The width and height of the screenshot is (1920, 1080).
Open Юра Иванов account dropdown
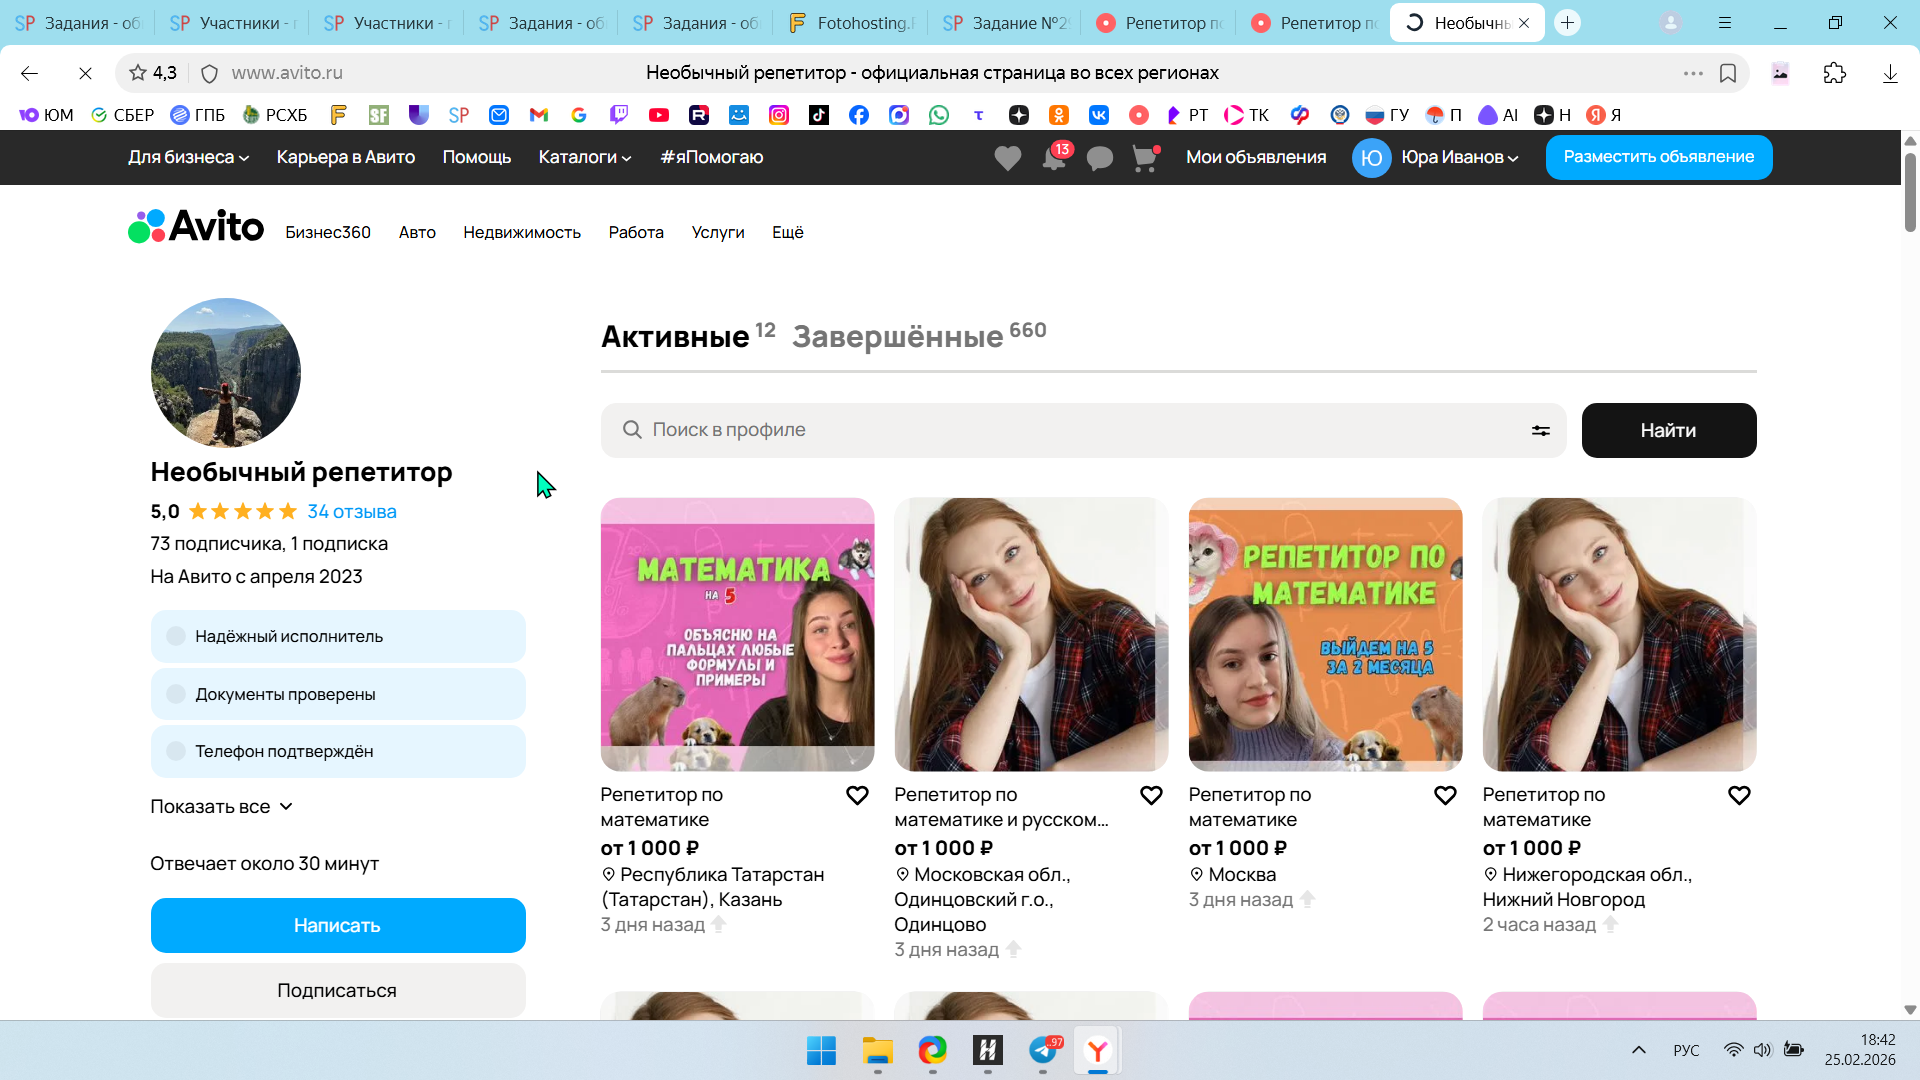tap(1459, 157)
